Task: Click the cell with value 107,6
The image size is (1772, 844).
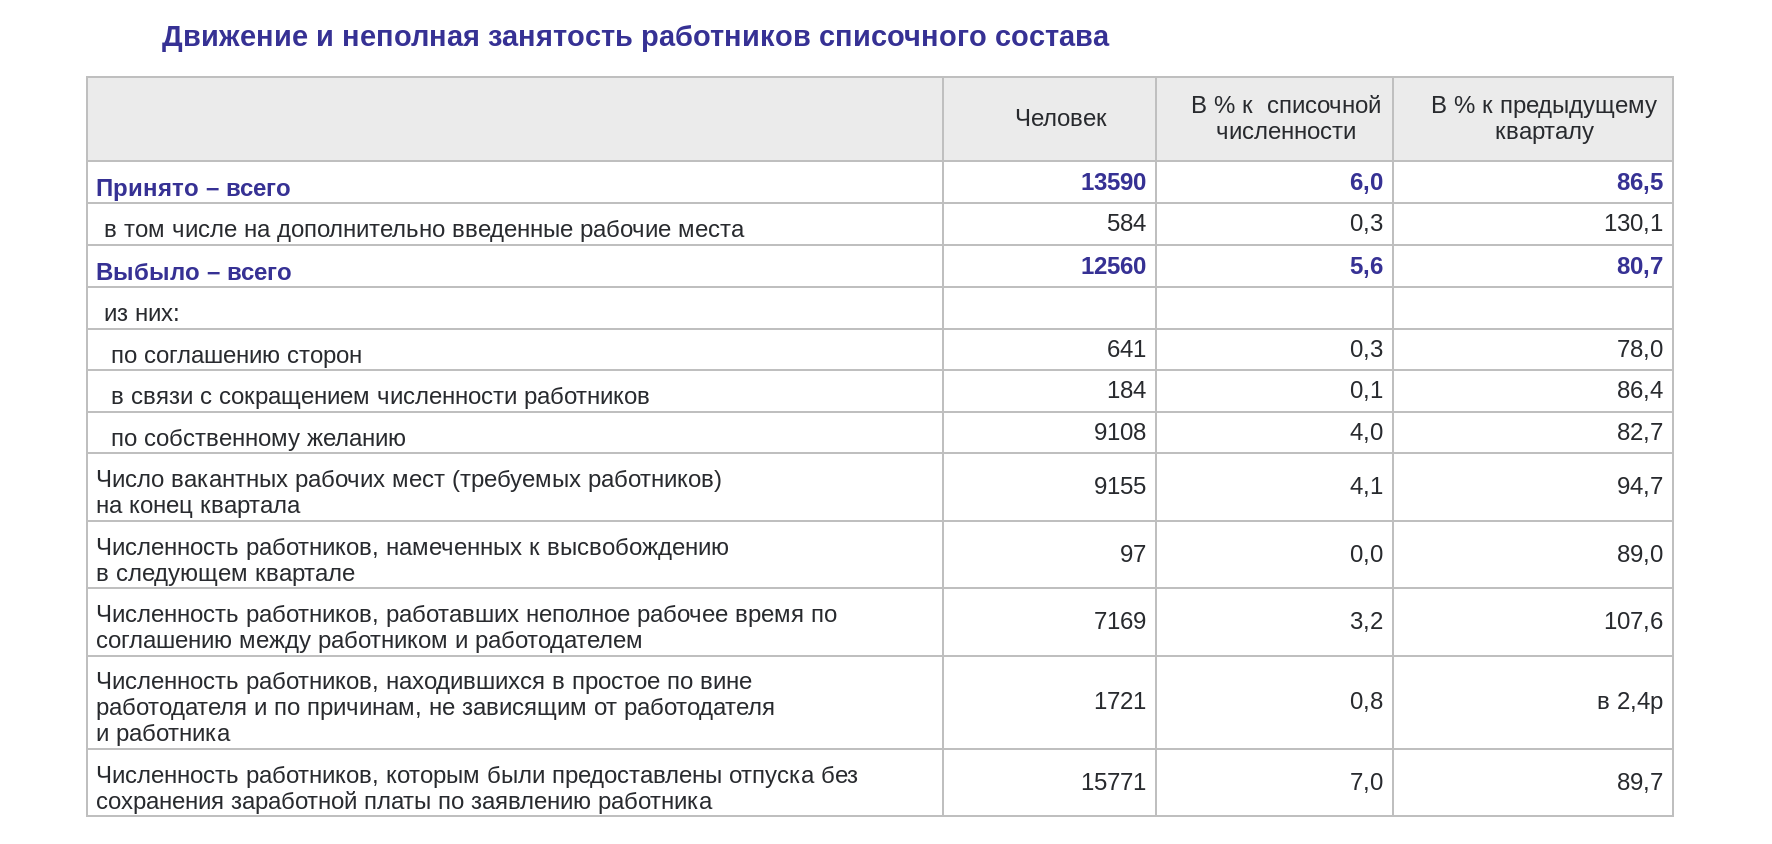Action: coord(1632,621)
